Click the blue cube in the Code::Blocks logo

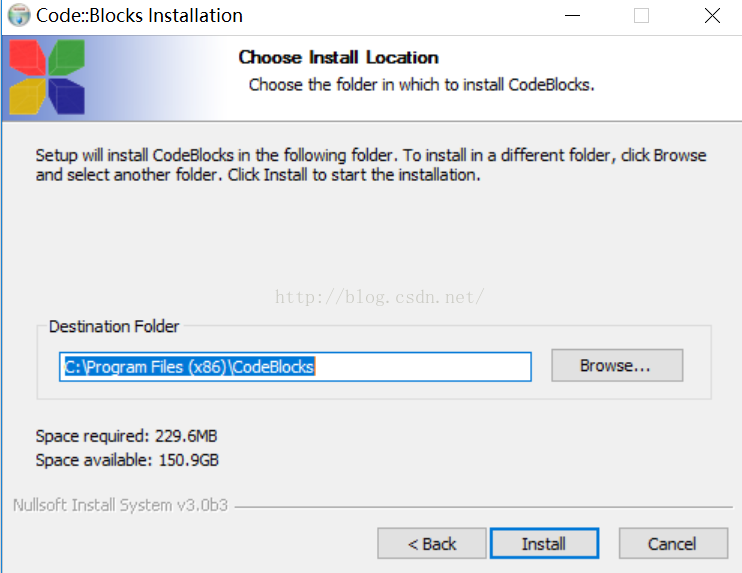[67, 97]
